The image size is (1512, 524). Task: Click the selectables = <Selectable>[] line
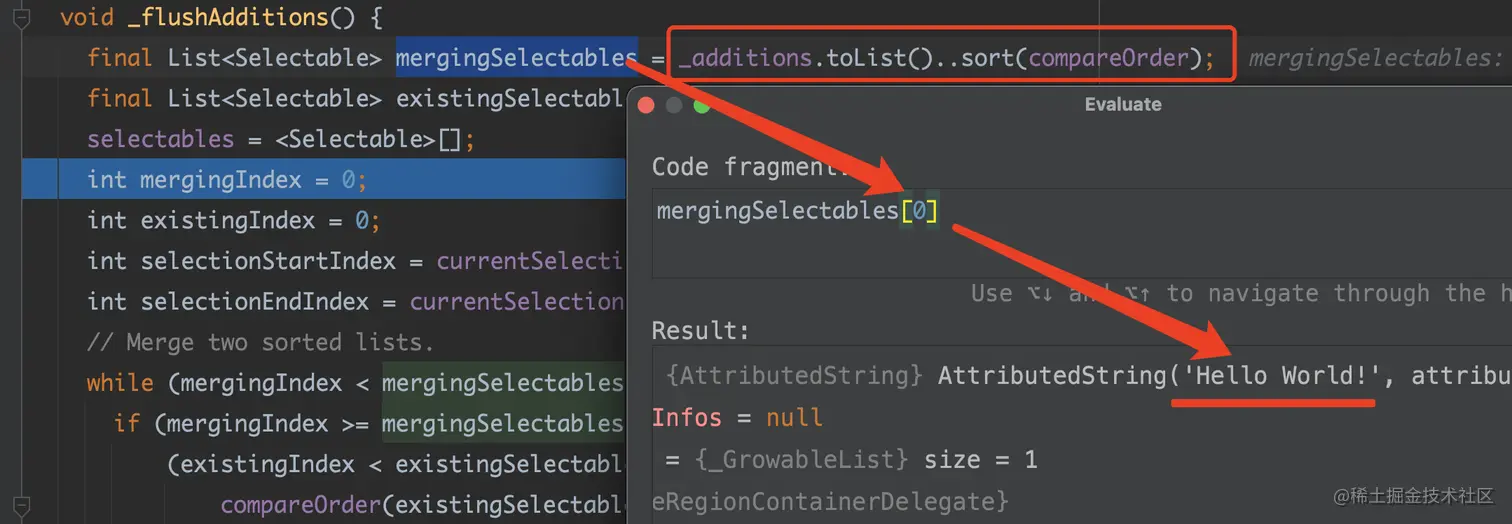click(x=280, y=139)
